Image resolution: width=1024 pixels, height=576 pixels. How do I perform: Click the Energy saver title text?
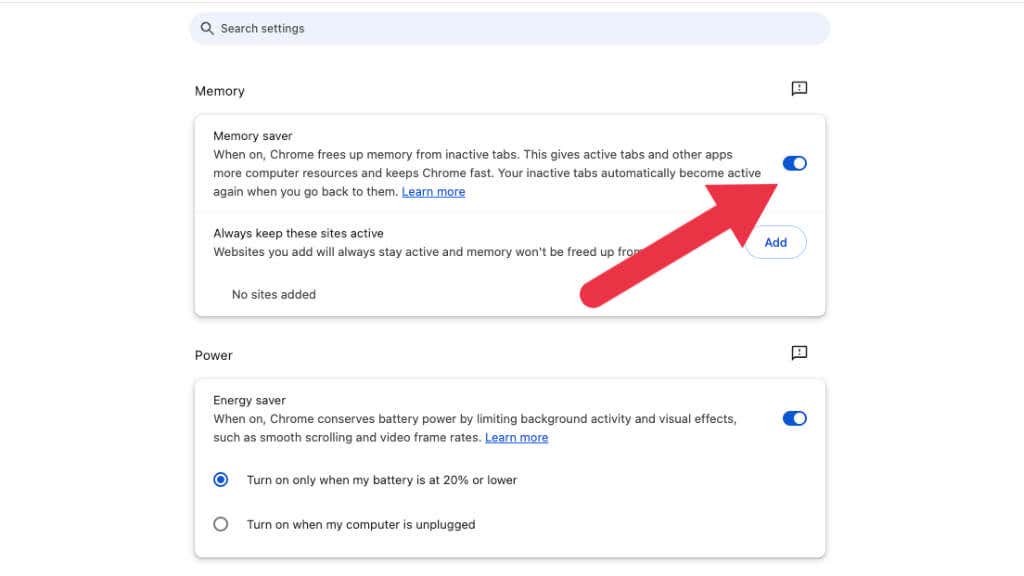249,400
